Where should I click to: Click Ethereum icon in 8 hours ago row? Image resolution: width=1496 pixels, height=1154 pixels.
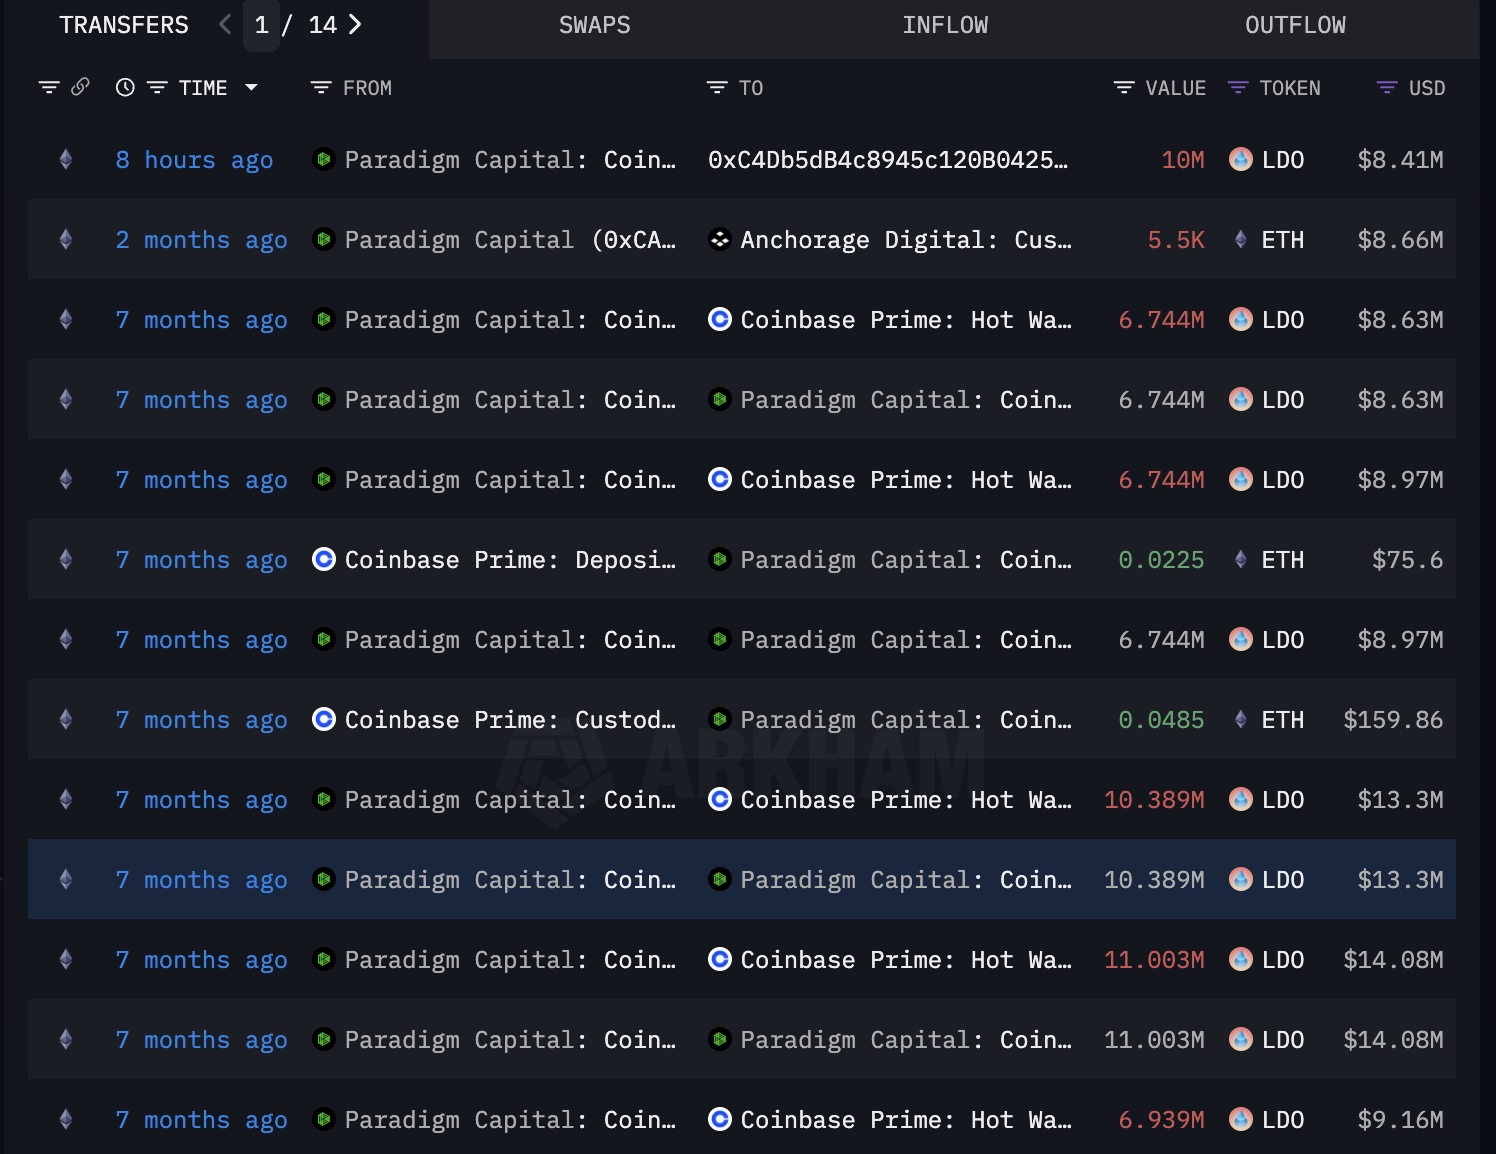[66, 159]
